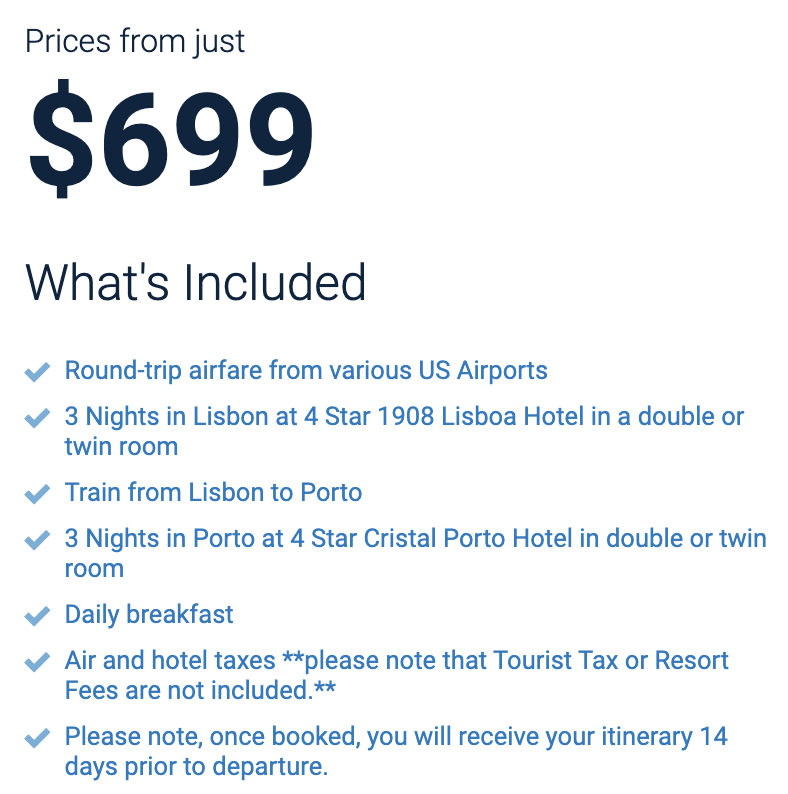
Task: Click the Prices from just label
Action: pyautogui.click(x=135, y=42)
